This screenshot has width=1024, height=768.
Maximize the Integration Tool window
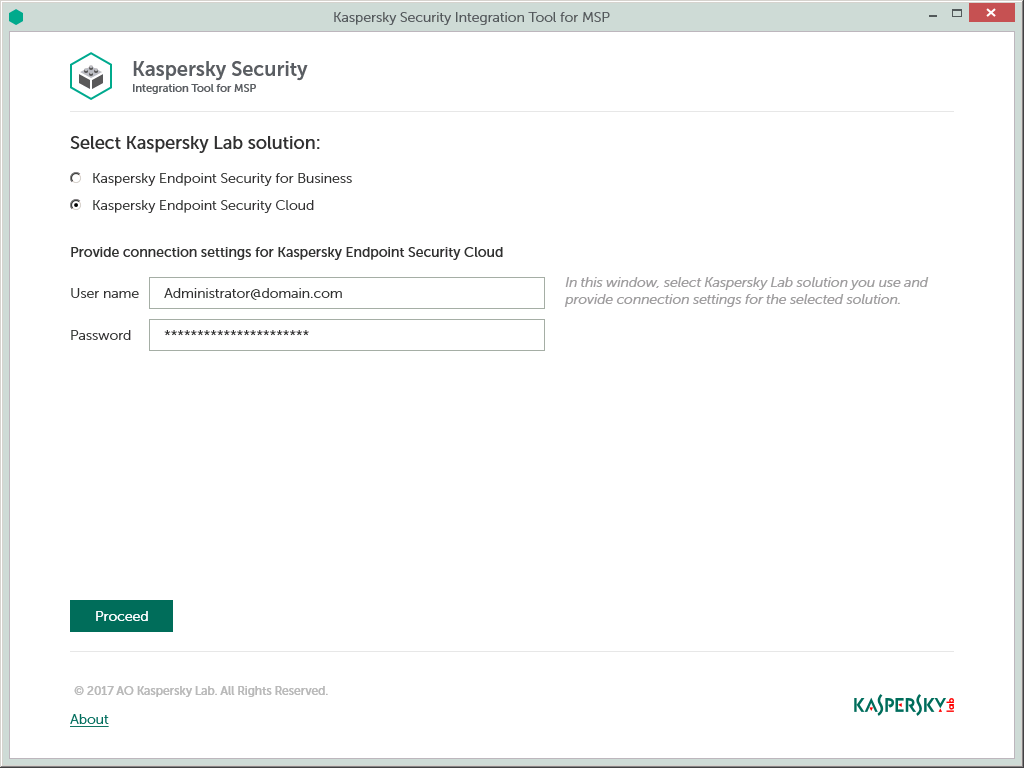(958, 12)
